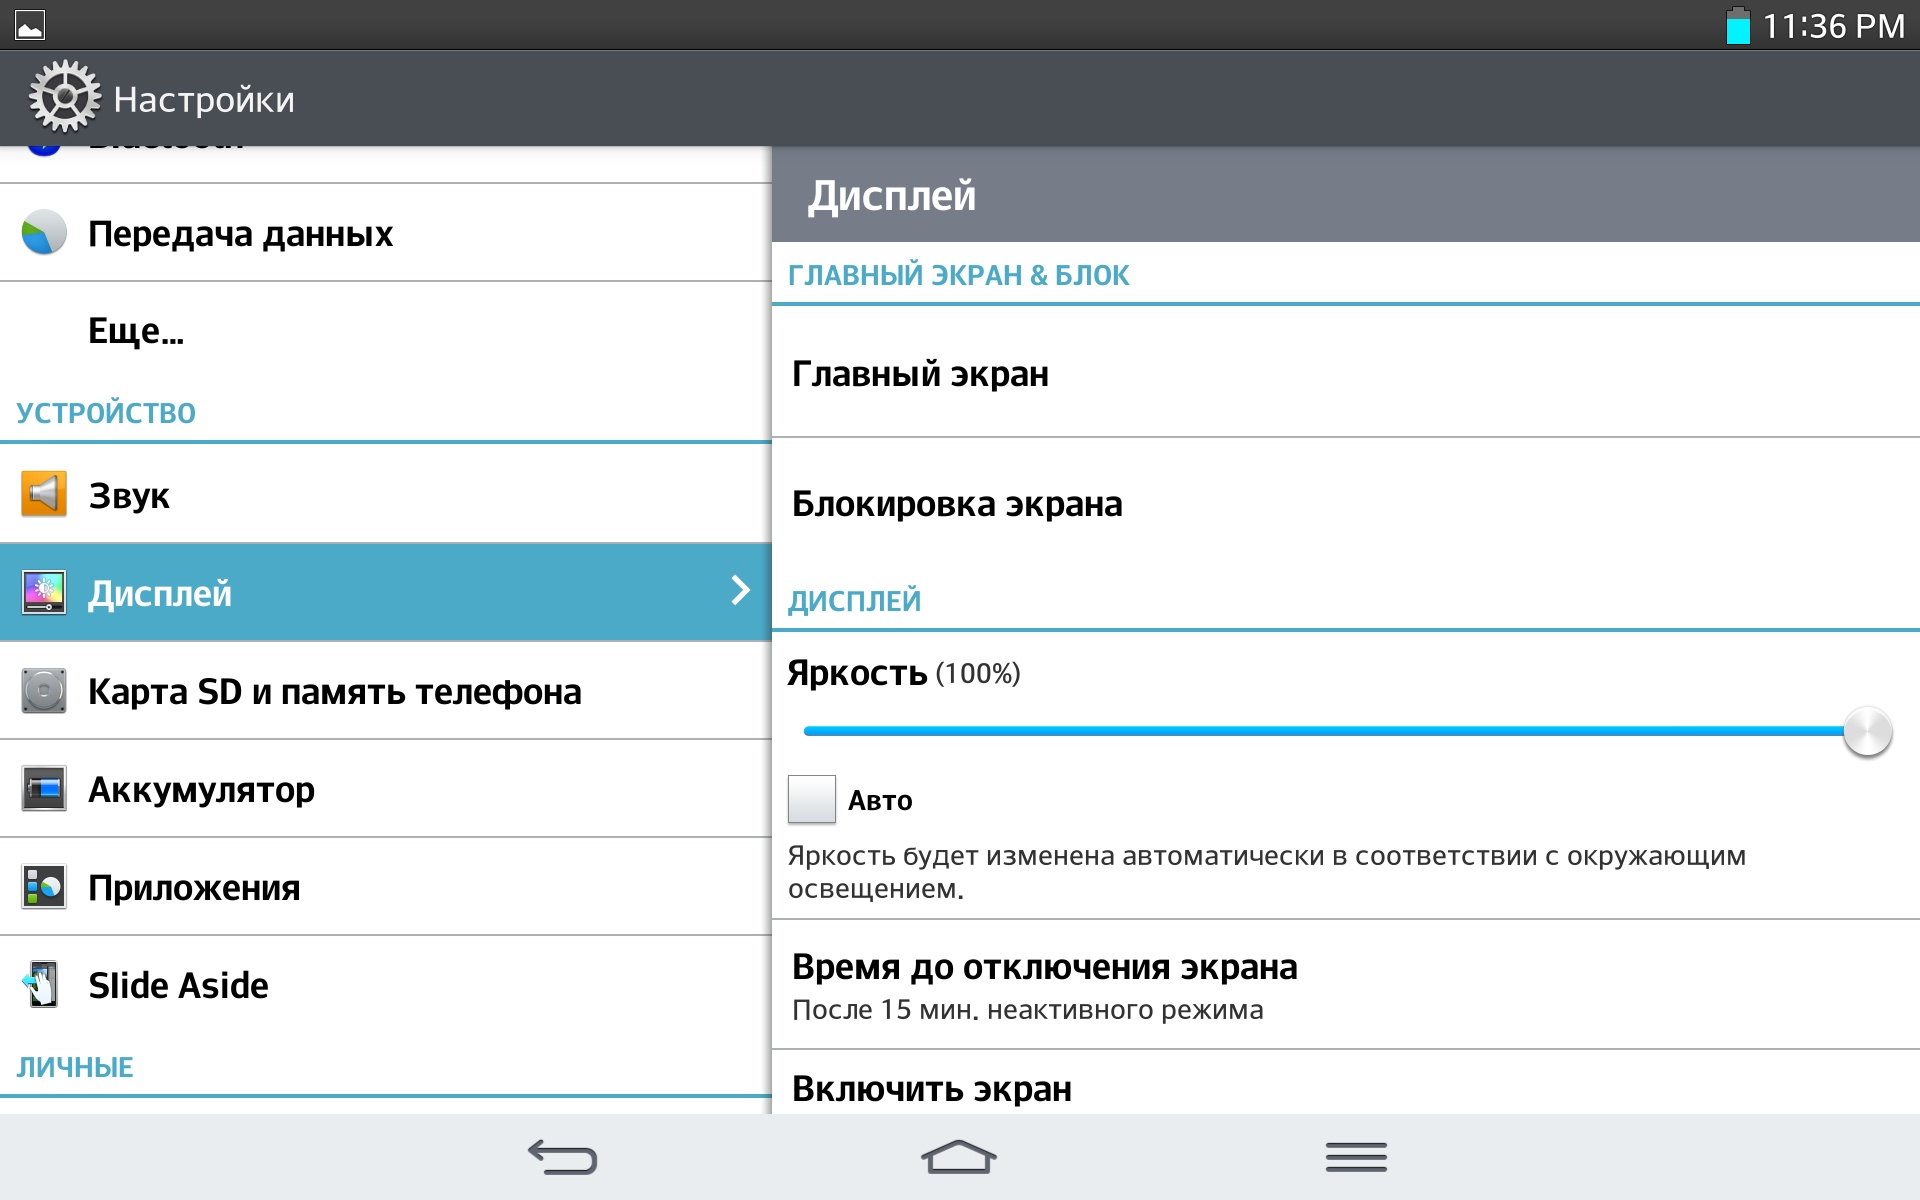Viewport: 1920px width, 1200px height.
Task: Enable the Авто brightness checkbox
Action: point(811,799)
